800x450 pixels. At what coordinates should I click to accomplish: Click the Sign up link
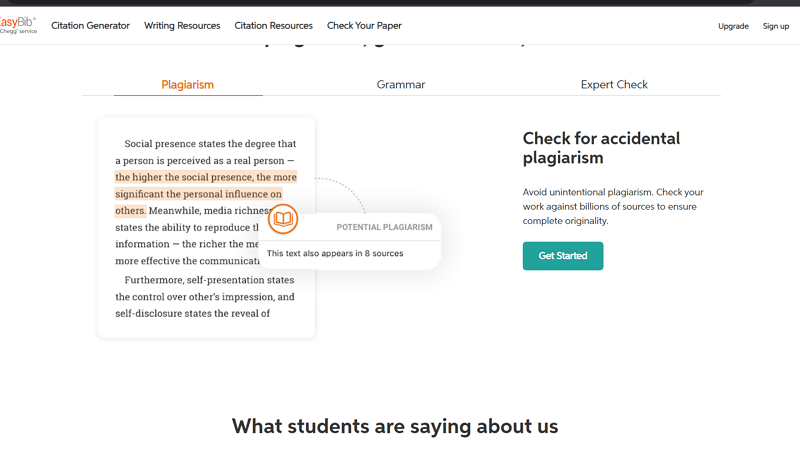coord(776,26)
